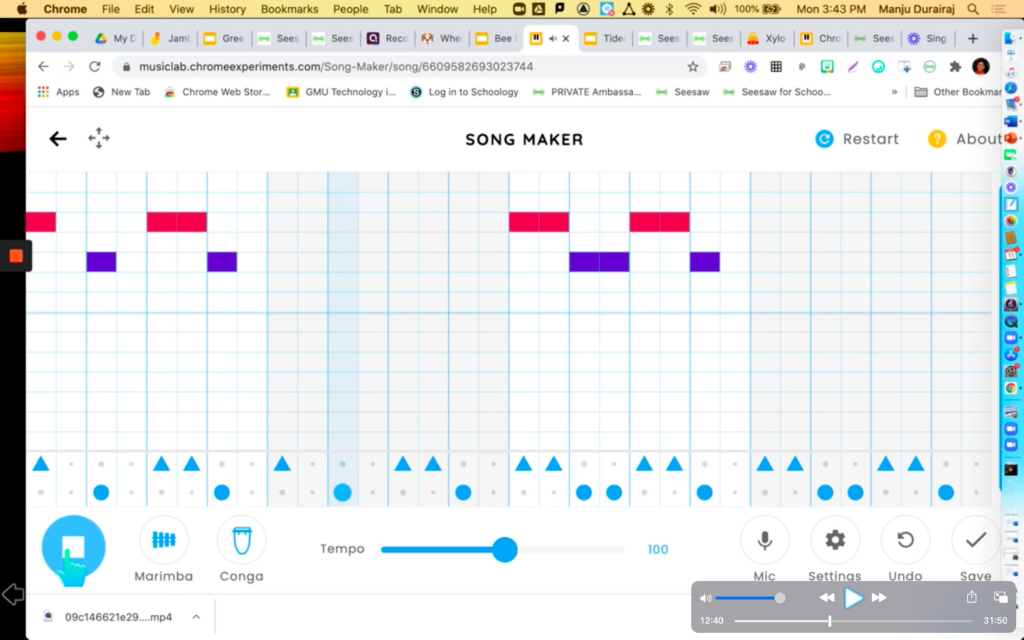Click the Mic recording icon

point(764,540)
